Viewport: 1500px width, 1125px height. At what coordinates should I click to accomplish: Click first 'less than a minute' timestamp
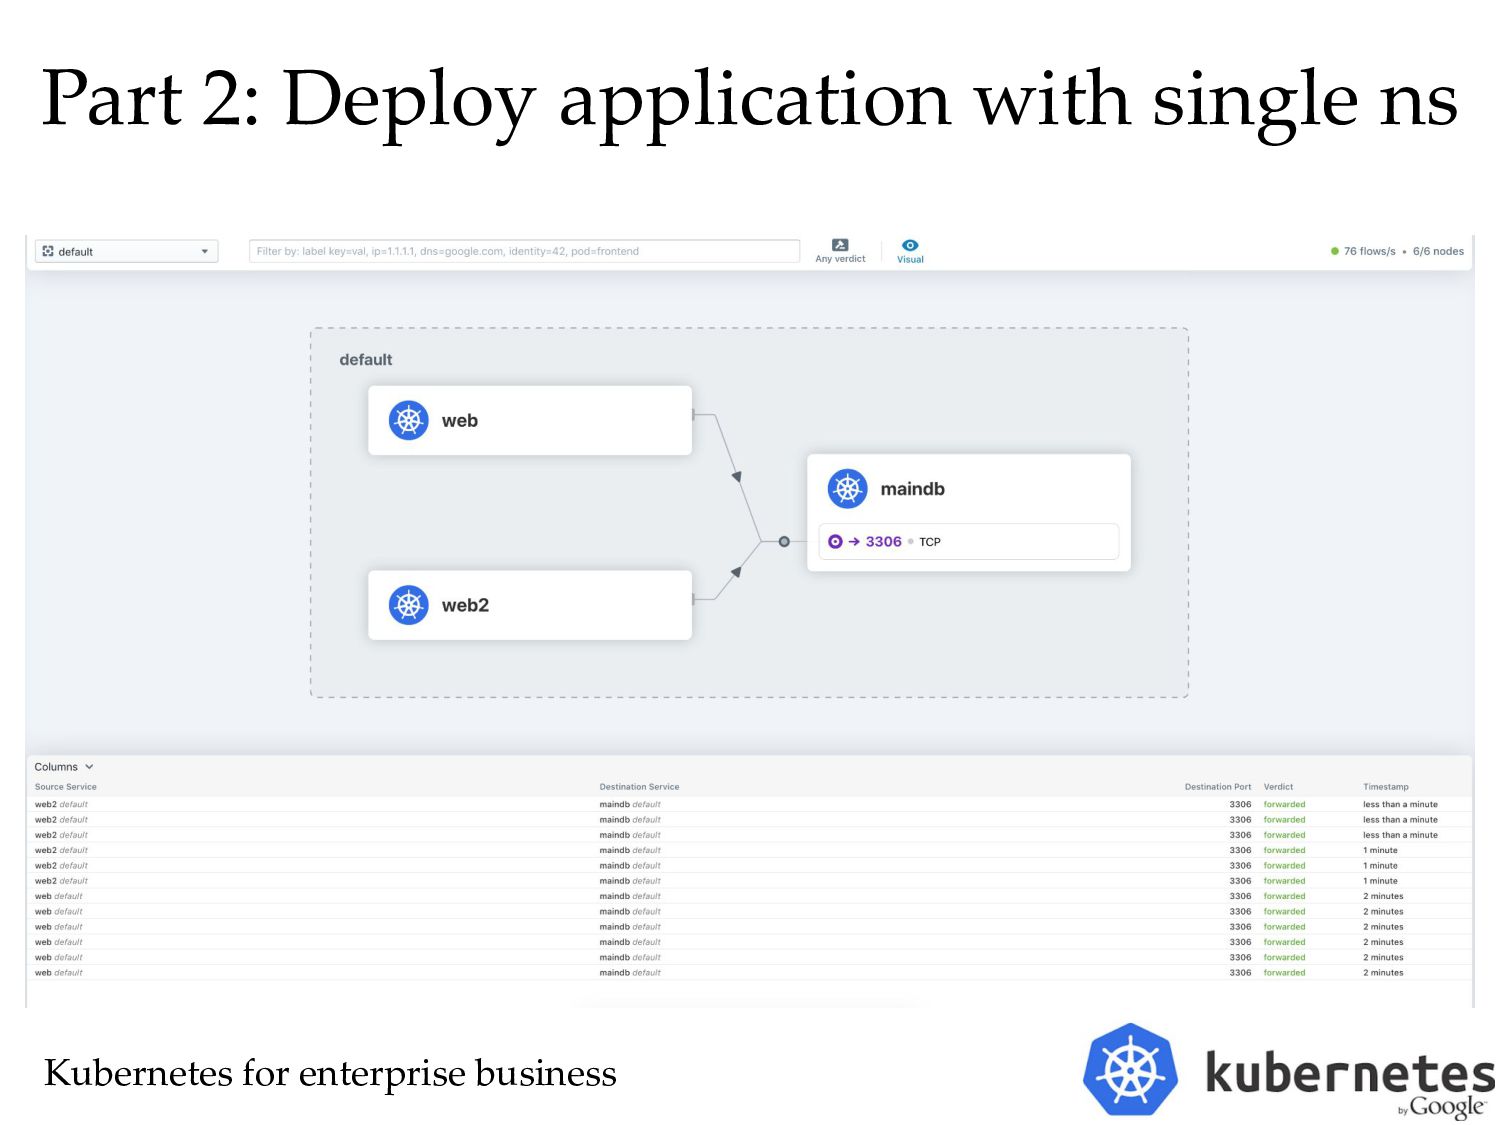tap(1400, 804)
